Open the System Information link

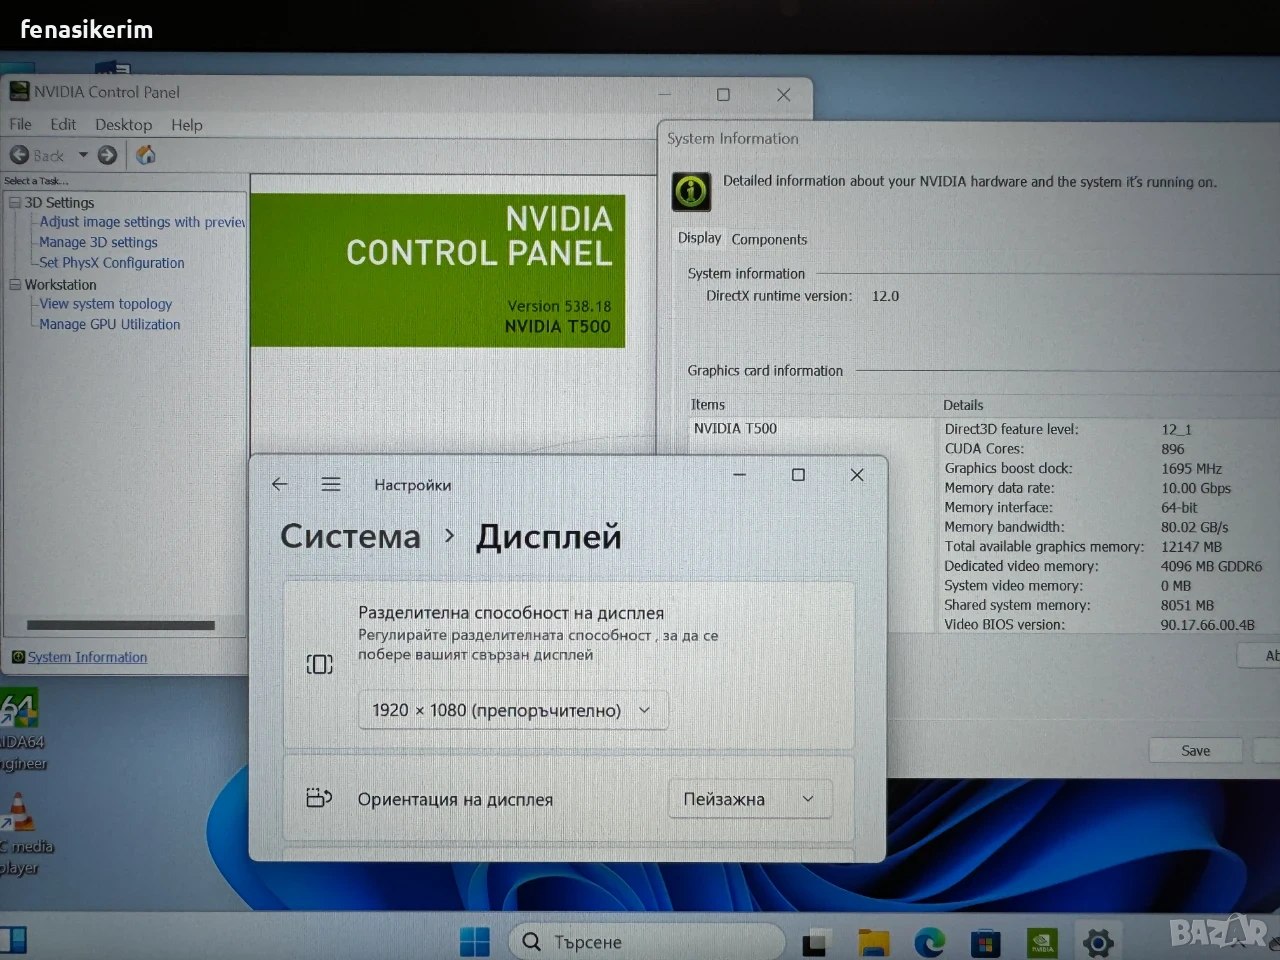click(x=87, y=657)
